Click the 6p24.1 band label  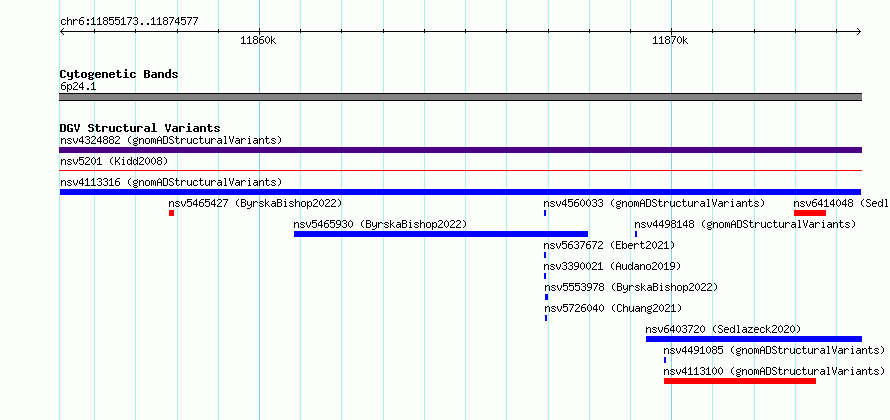[78, 86]
